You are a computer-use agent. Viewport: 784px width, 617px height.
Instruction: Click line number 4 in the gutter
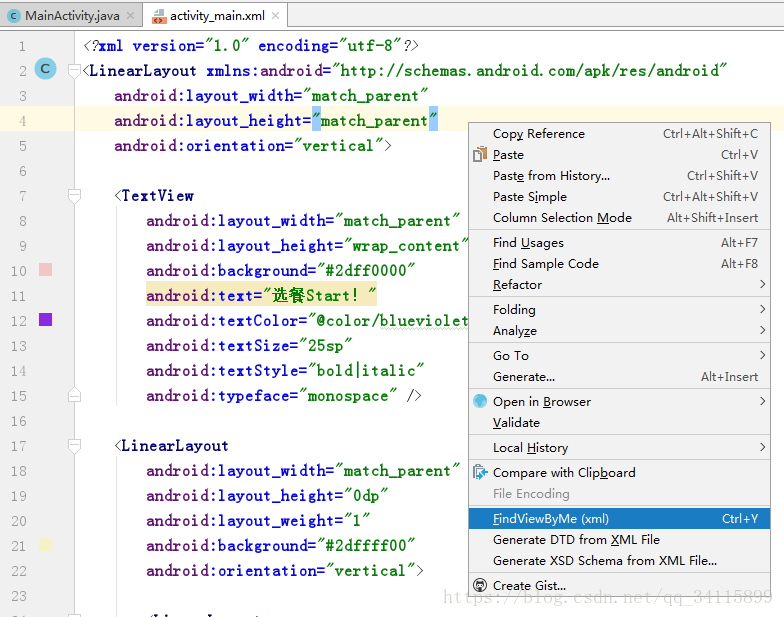click(22, 121)
